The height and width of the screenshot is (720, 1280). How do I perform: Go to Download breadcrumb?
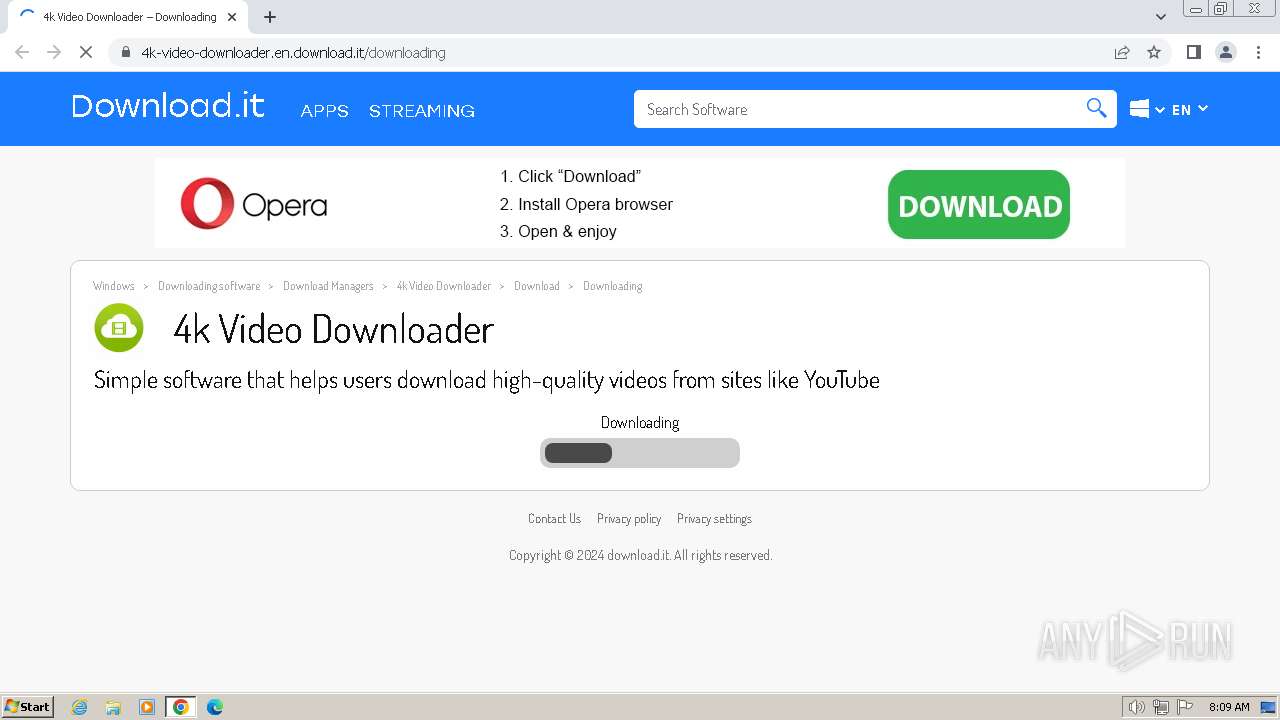pyautogui.click(x=537, y=286)
